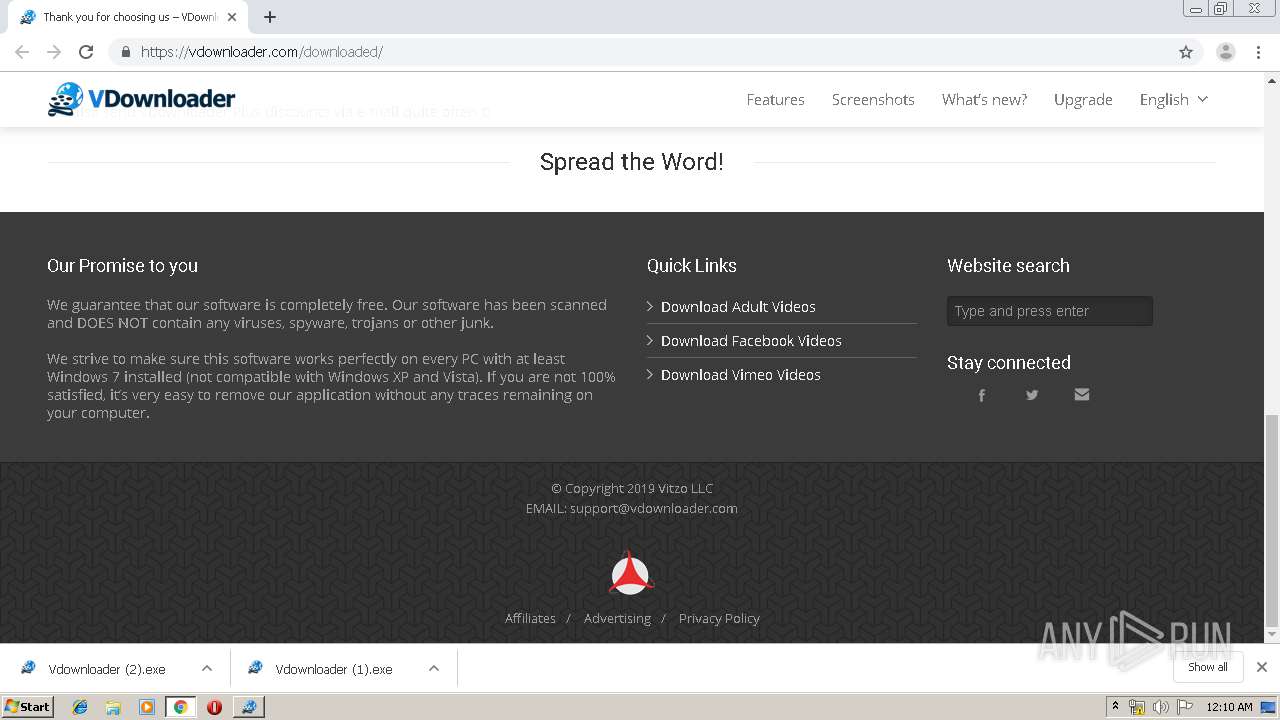Screen dimensions: 1280x720
Task: Click Show all downloads button
Action: tap(1208, 667)
